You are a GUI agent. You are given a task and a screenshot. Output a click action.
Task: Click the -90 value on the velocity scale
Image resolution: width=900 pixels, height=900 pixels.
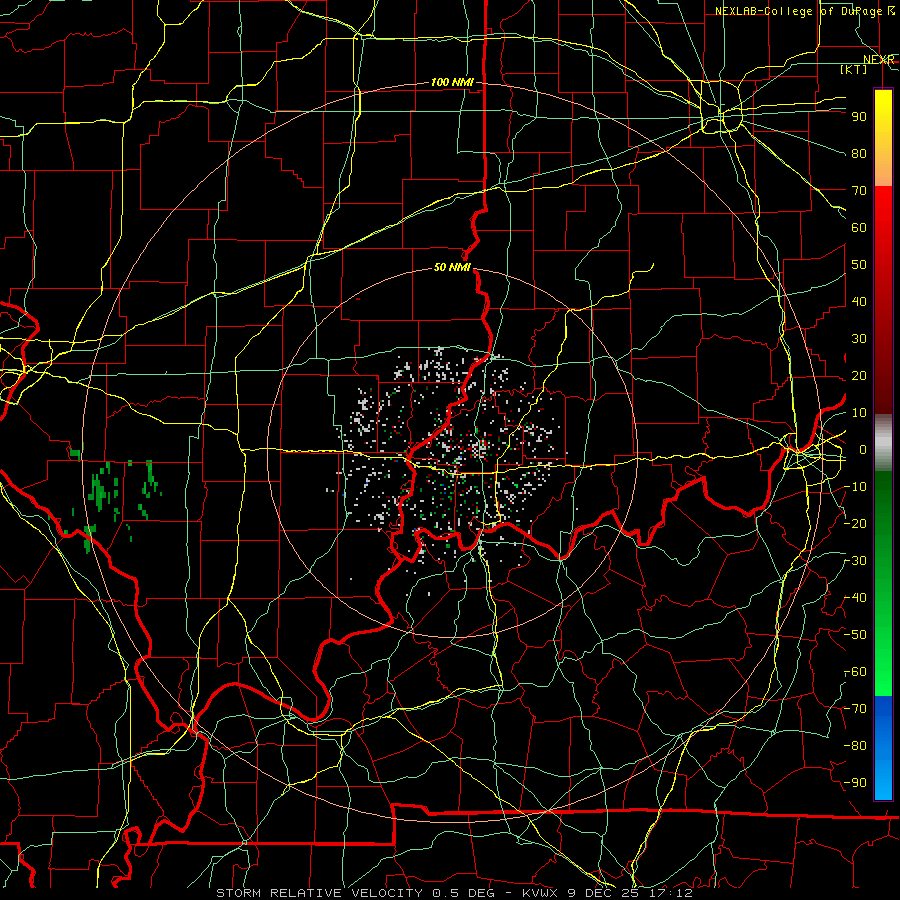[856, 783]
